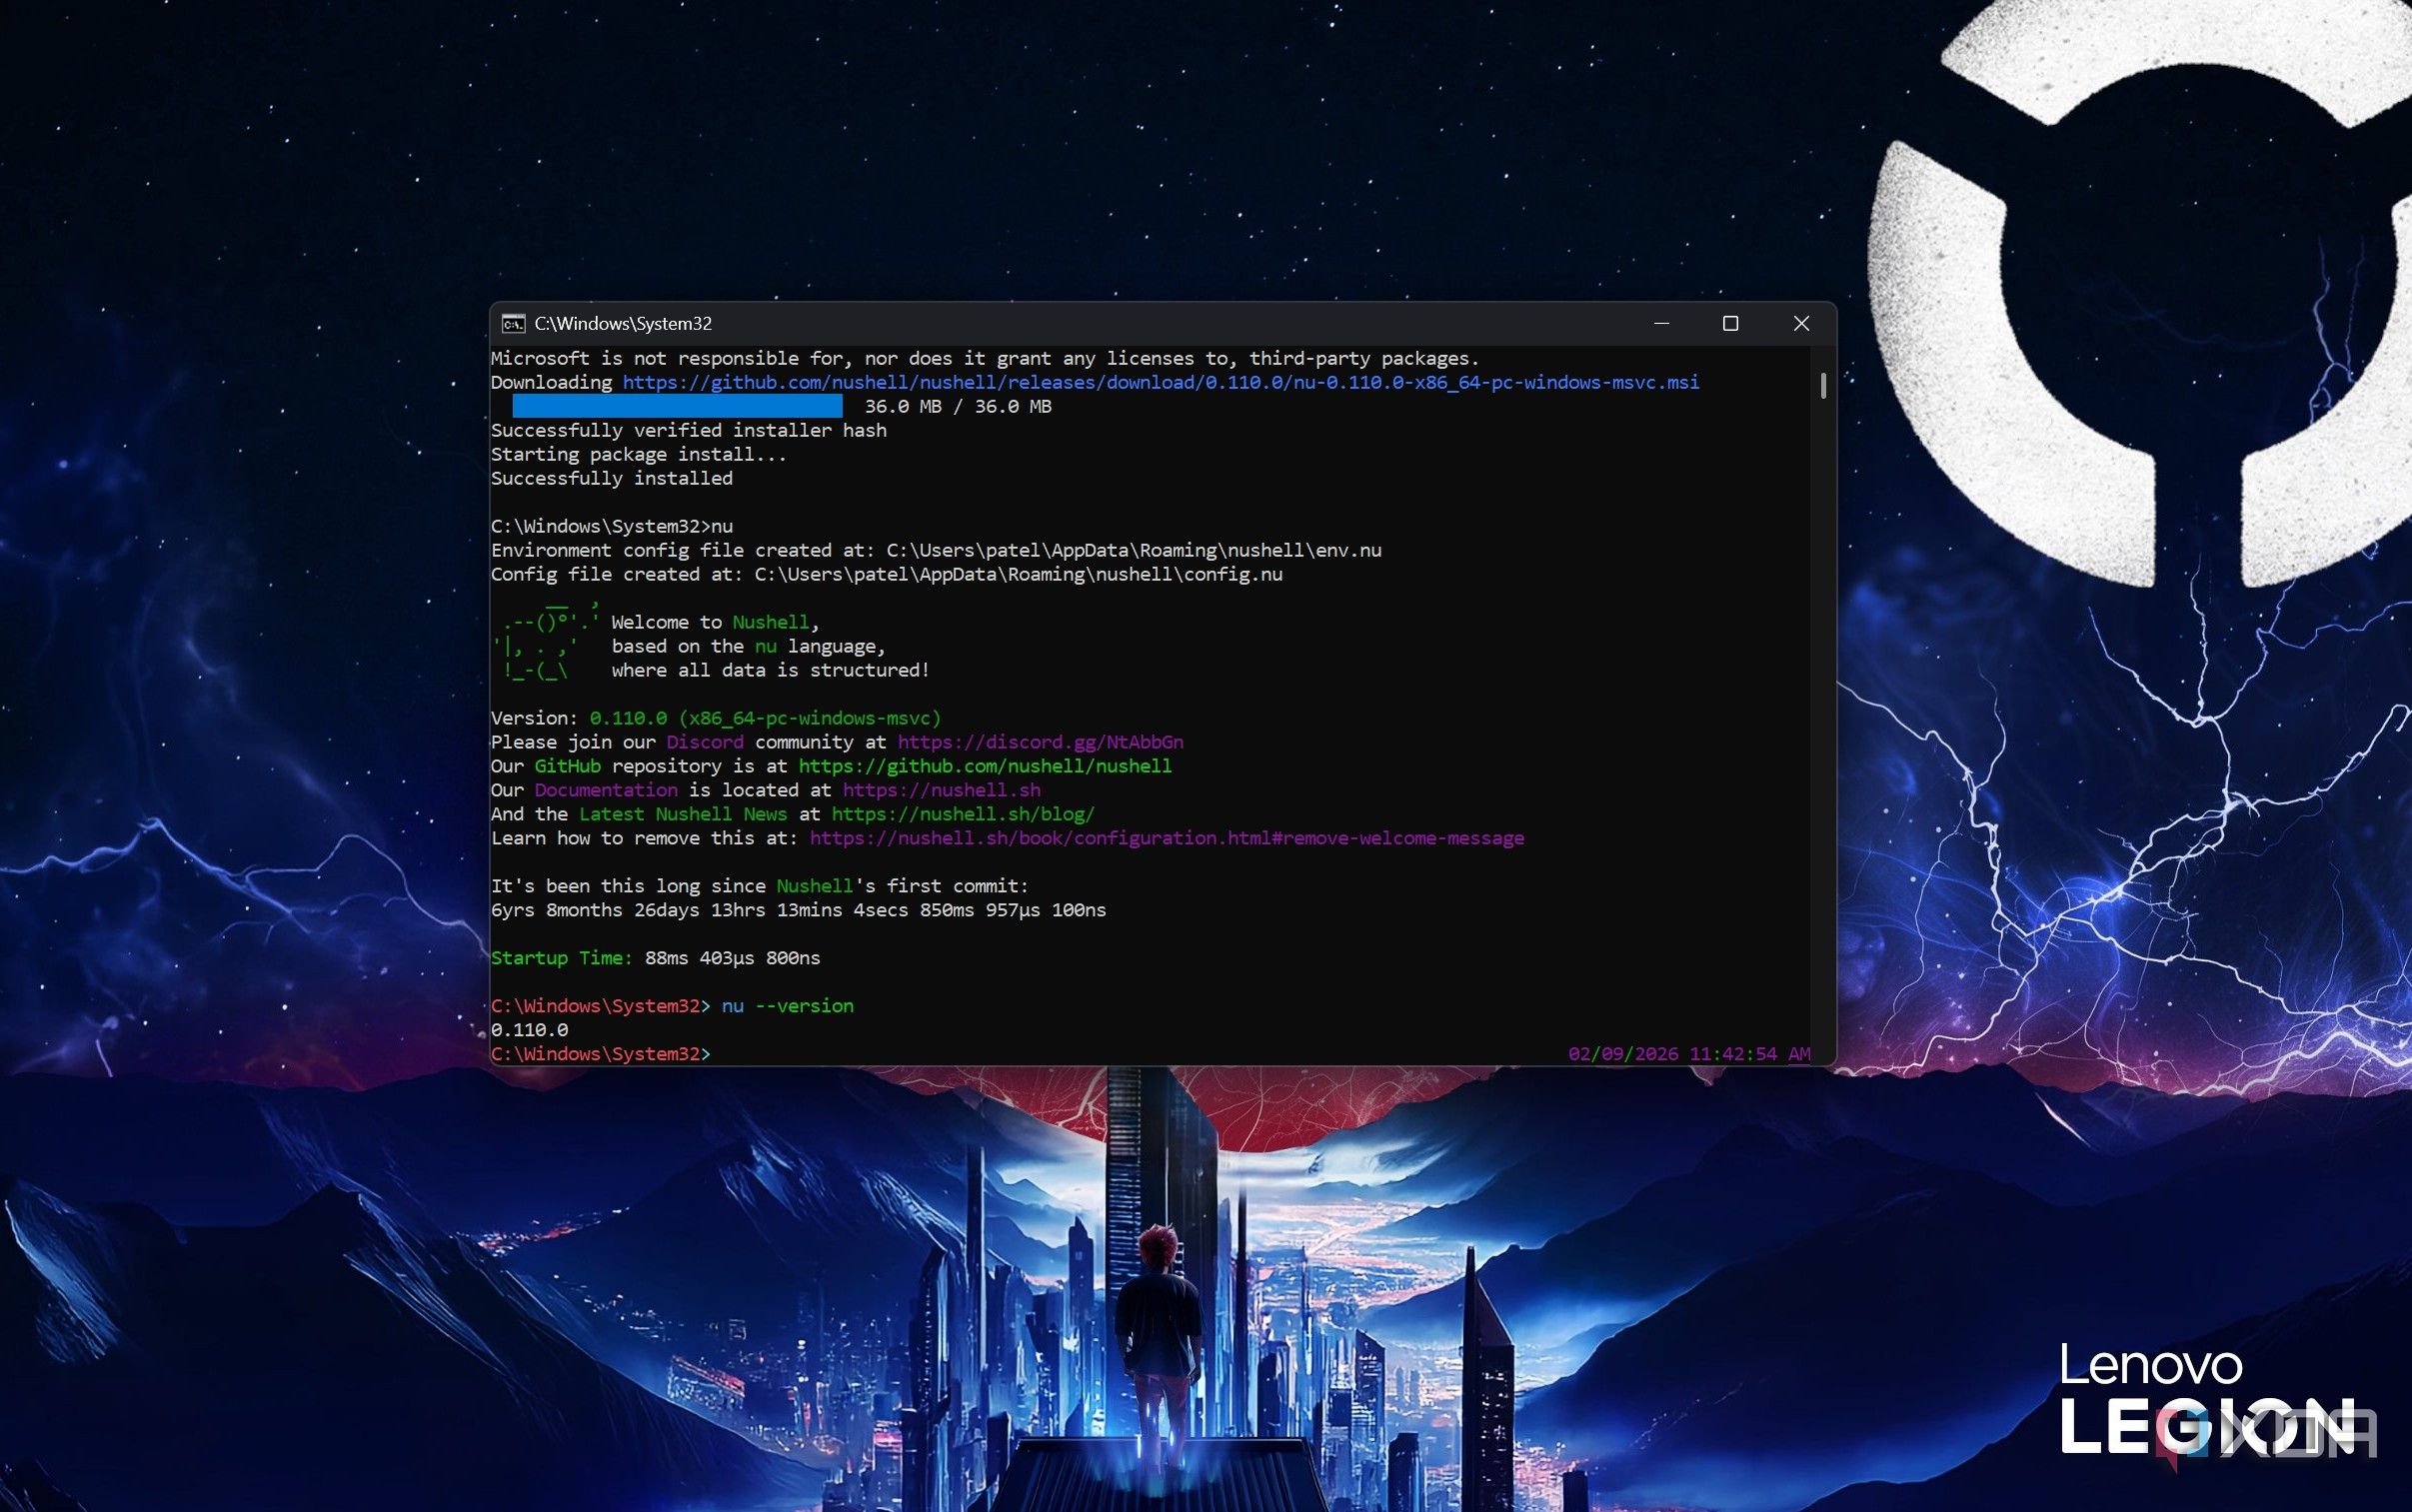The image size is (2412, 1512).
Task: Click the 'C:\Windows\System32>nu' command line
Action: tap(611, 526)
